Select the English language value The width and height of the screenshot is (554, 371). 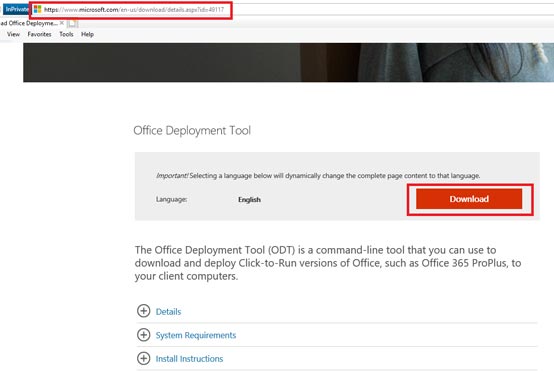249,200
